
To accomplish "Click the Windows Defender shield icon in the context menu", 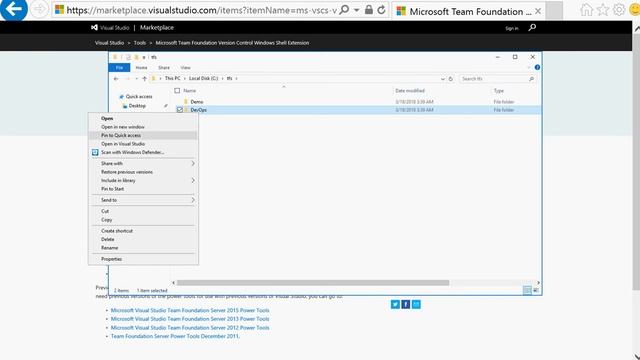I will tap(95, 152).
